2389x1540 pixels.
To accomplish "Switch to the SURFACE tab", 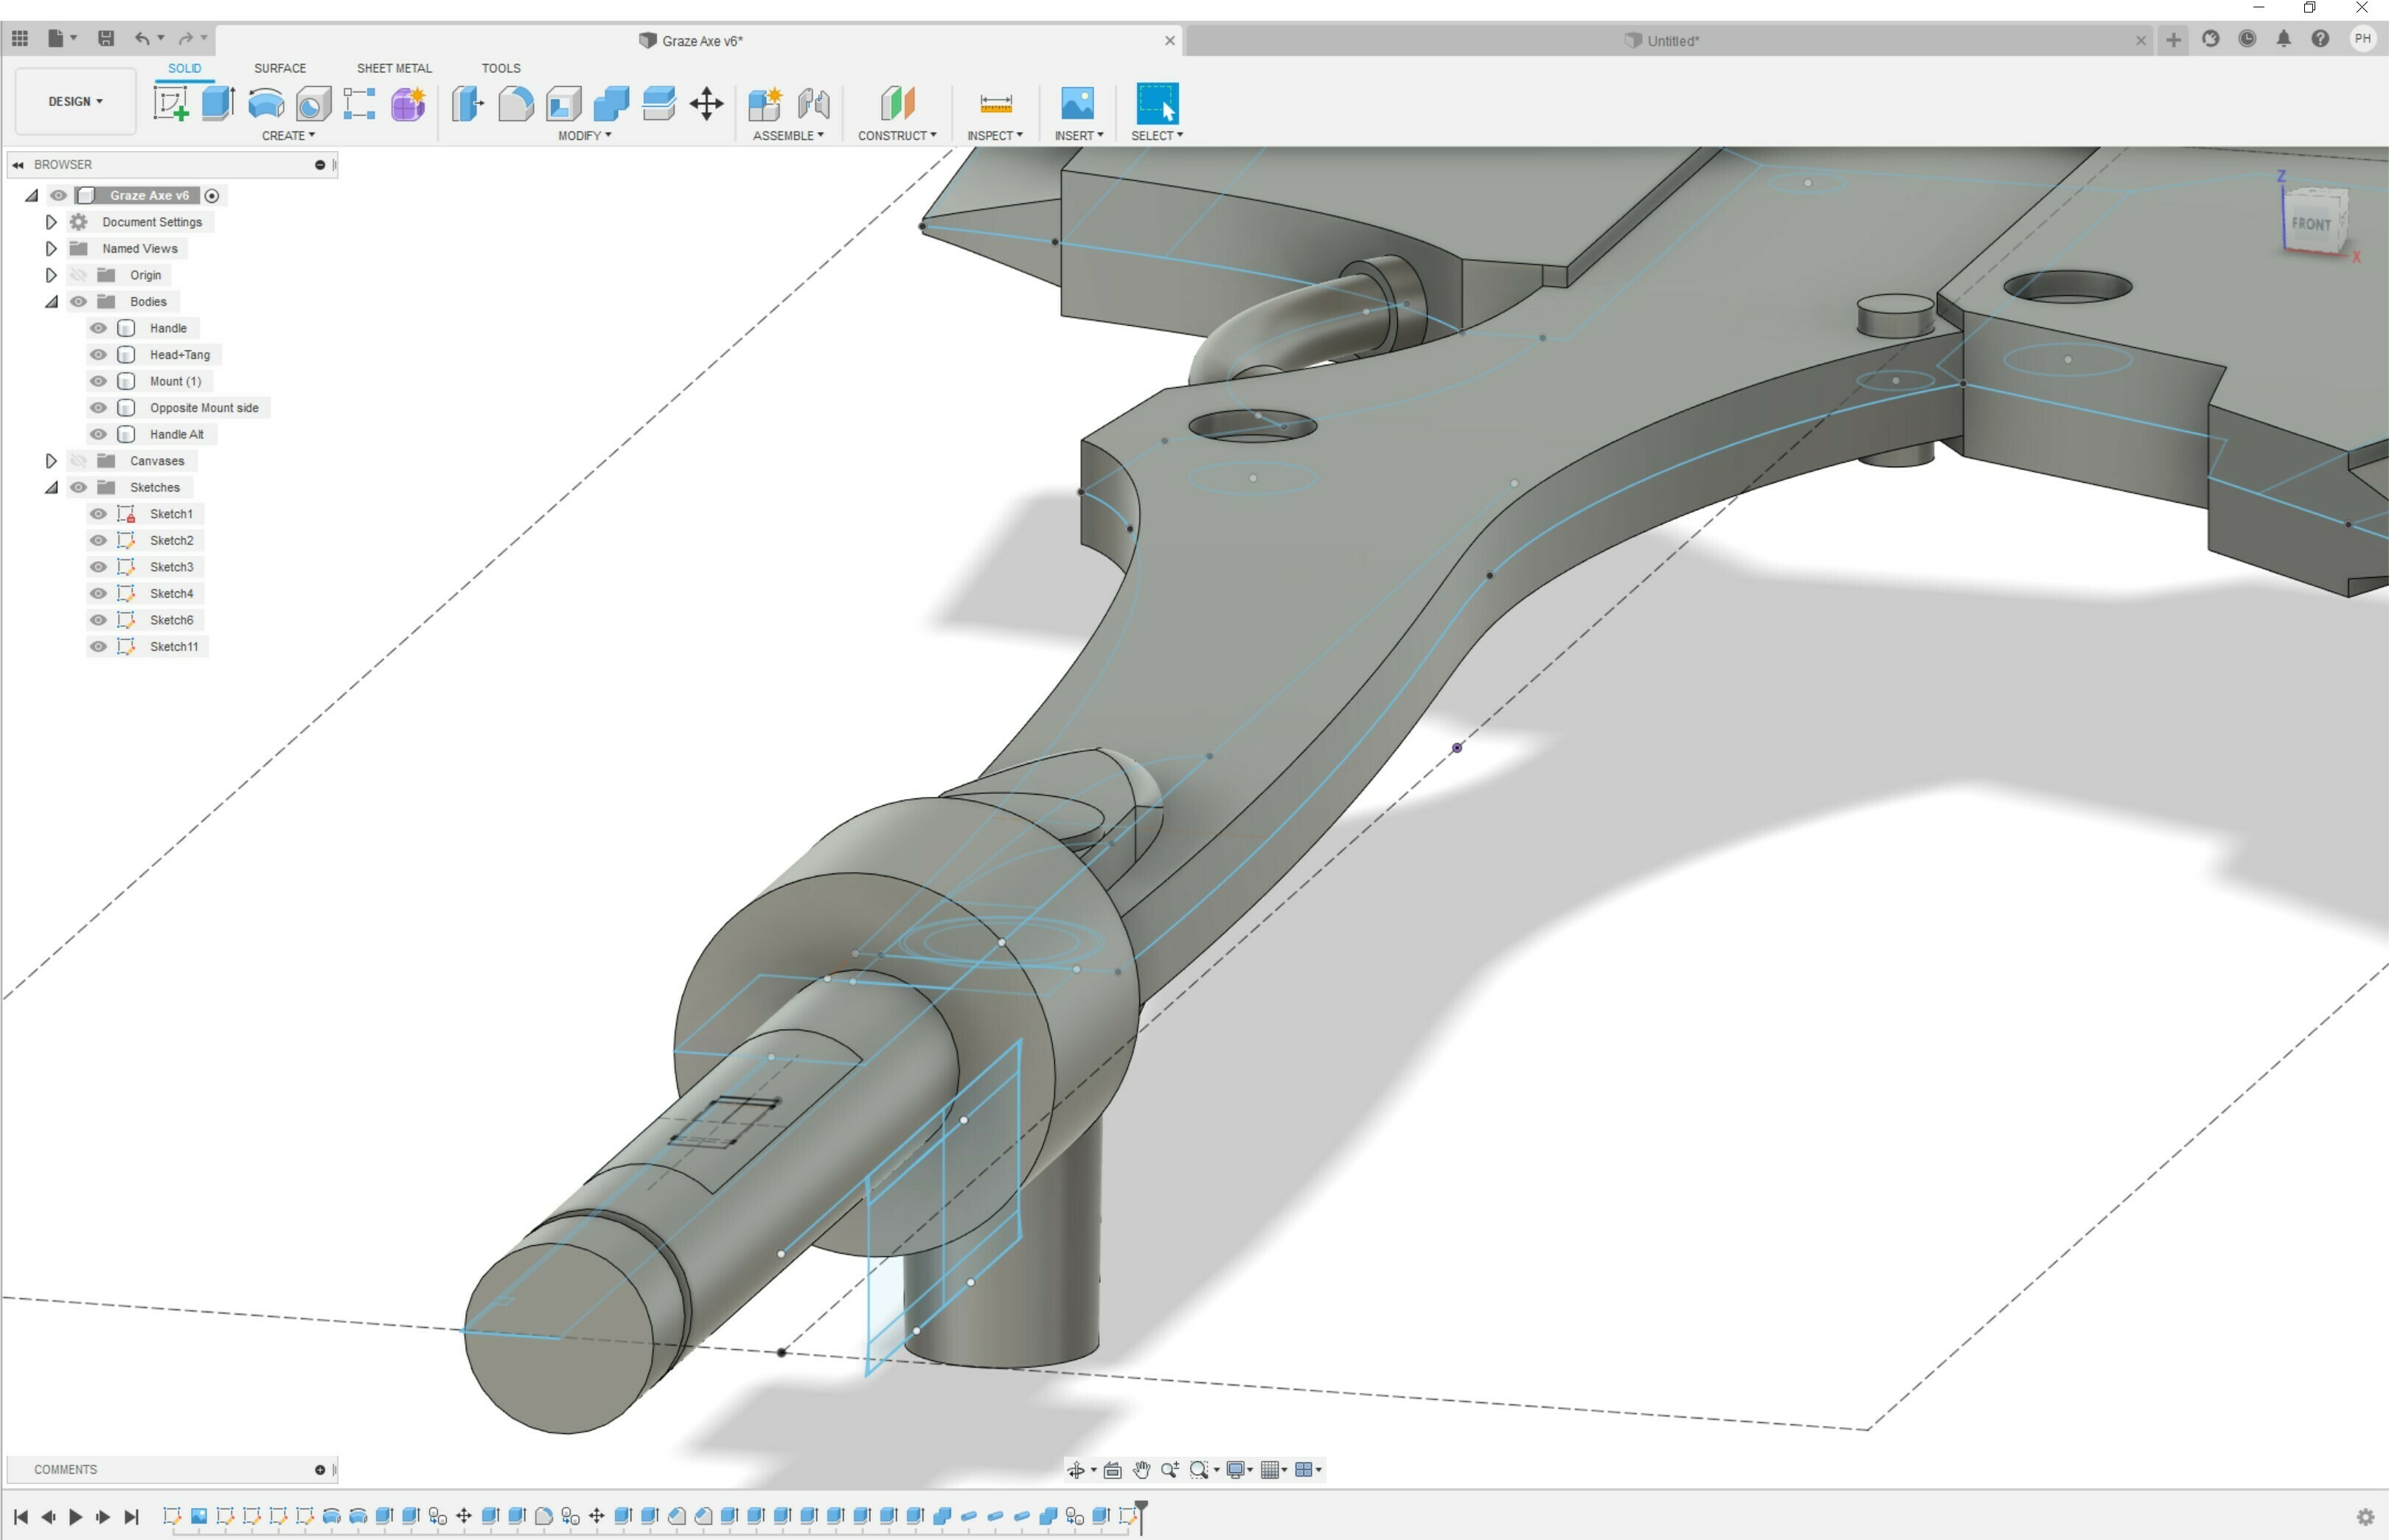I will click(279, 68).
